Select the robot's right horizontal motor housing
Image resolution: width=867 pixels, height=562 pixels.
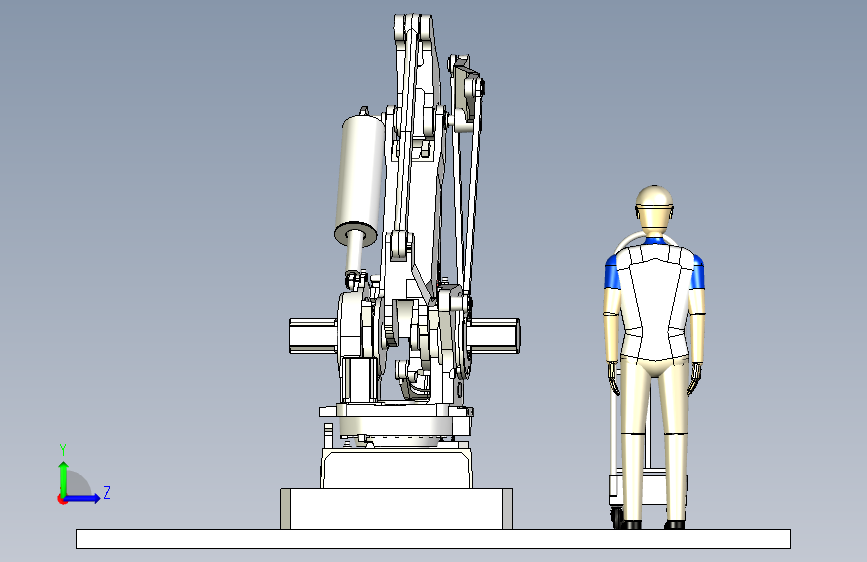494,335
